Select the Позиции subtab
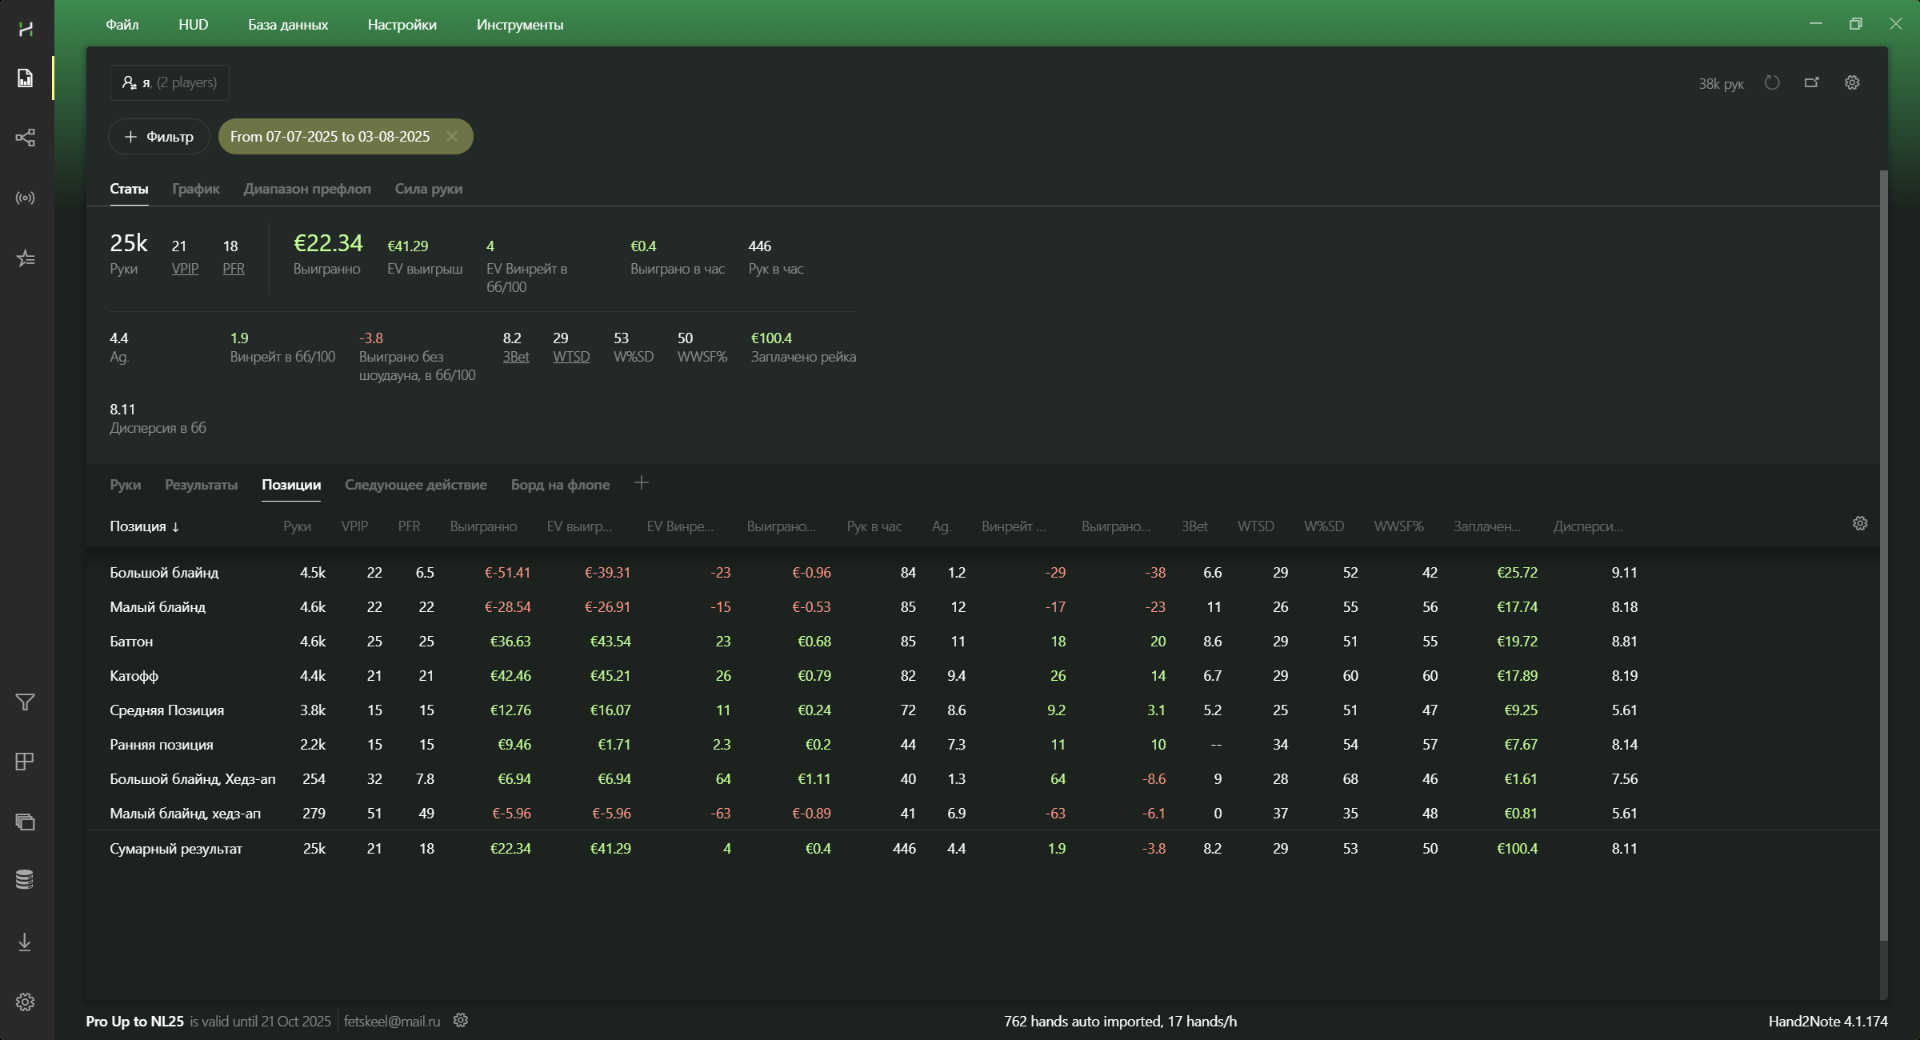Viewport: 1920px width, 1040px height. point(291,485)
